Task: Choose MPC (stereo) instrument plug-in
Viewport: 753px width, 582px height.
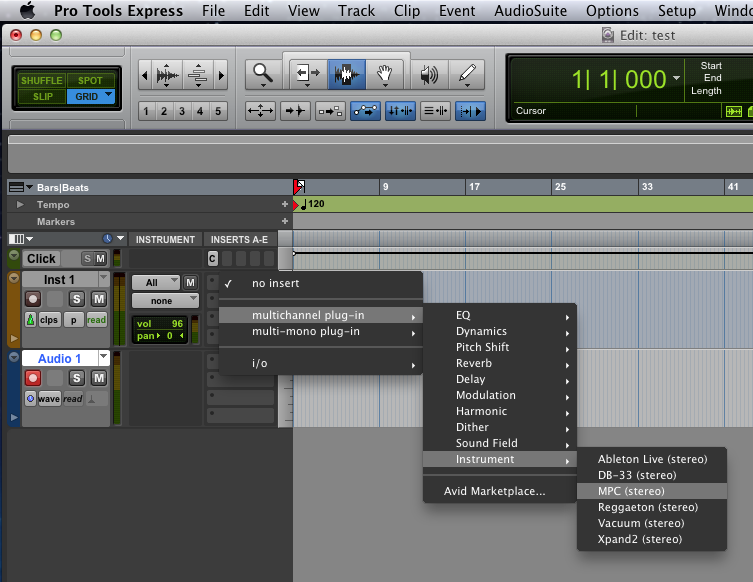Action: 631,491
